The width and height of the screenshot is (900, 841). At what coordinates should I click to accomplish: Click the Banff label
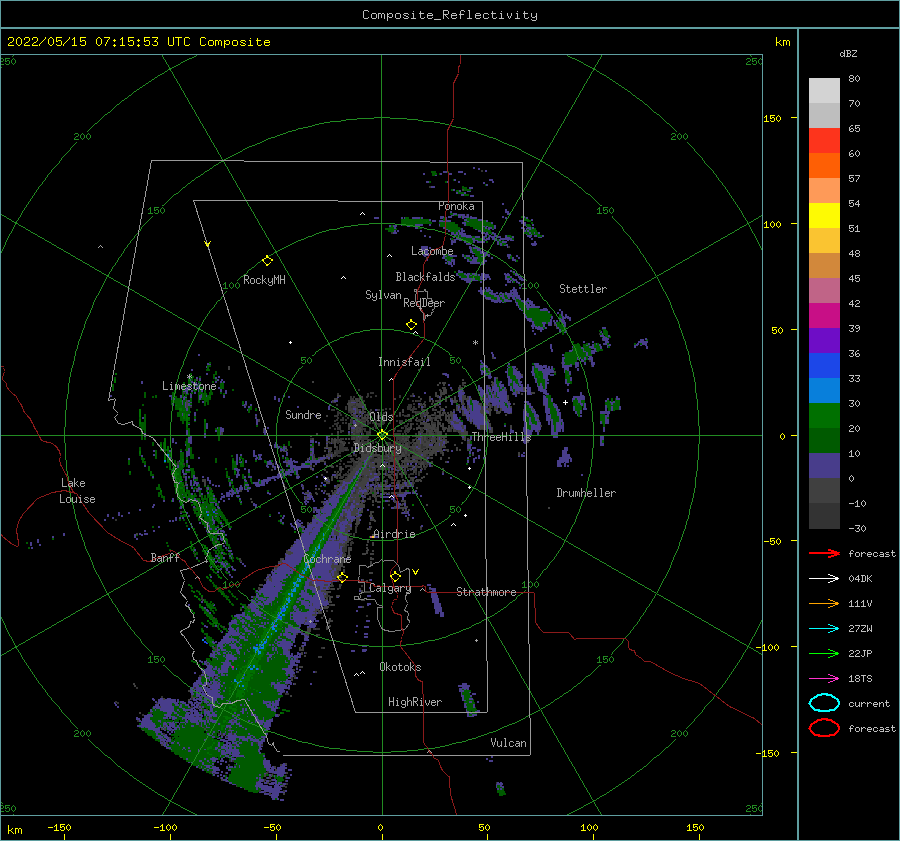[165, 557]
